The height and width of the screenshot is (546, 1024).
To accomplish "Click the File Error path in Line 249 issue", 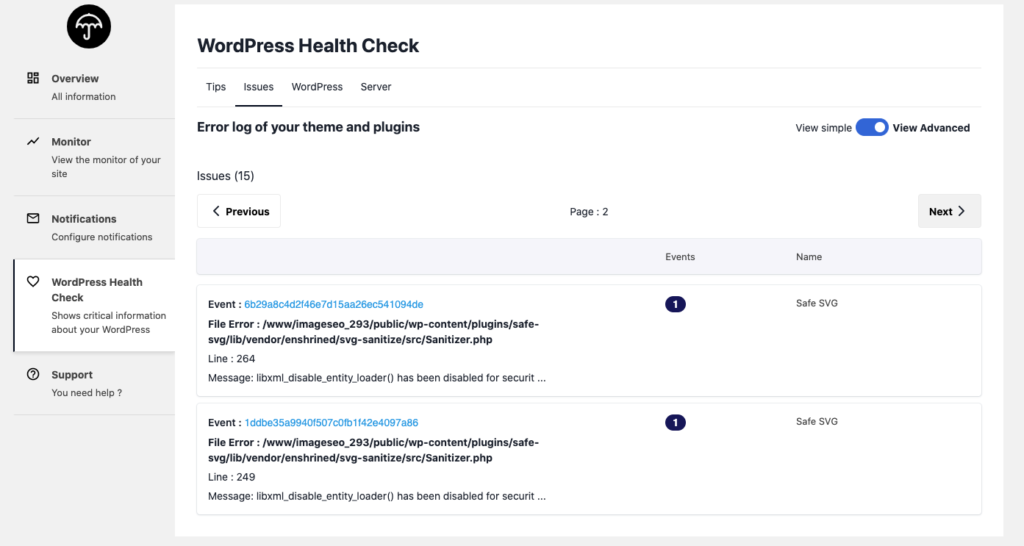I will click(x=374, y=450).
